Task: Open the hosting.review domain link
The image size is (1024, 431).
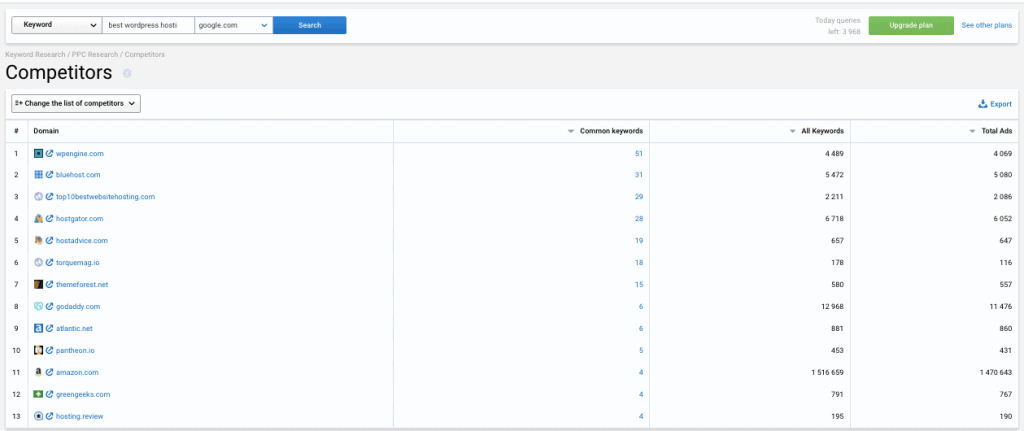Action: (x=80, y=416)
